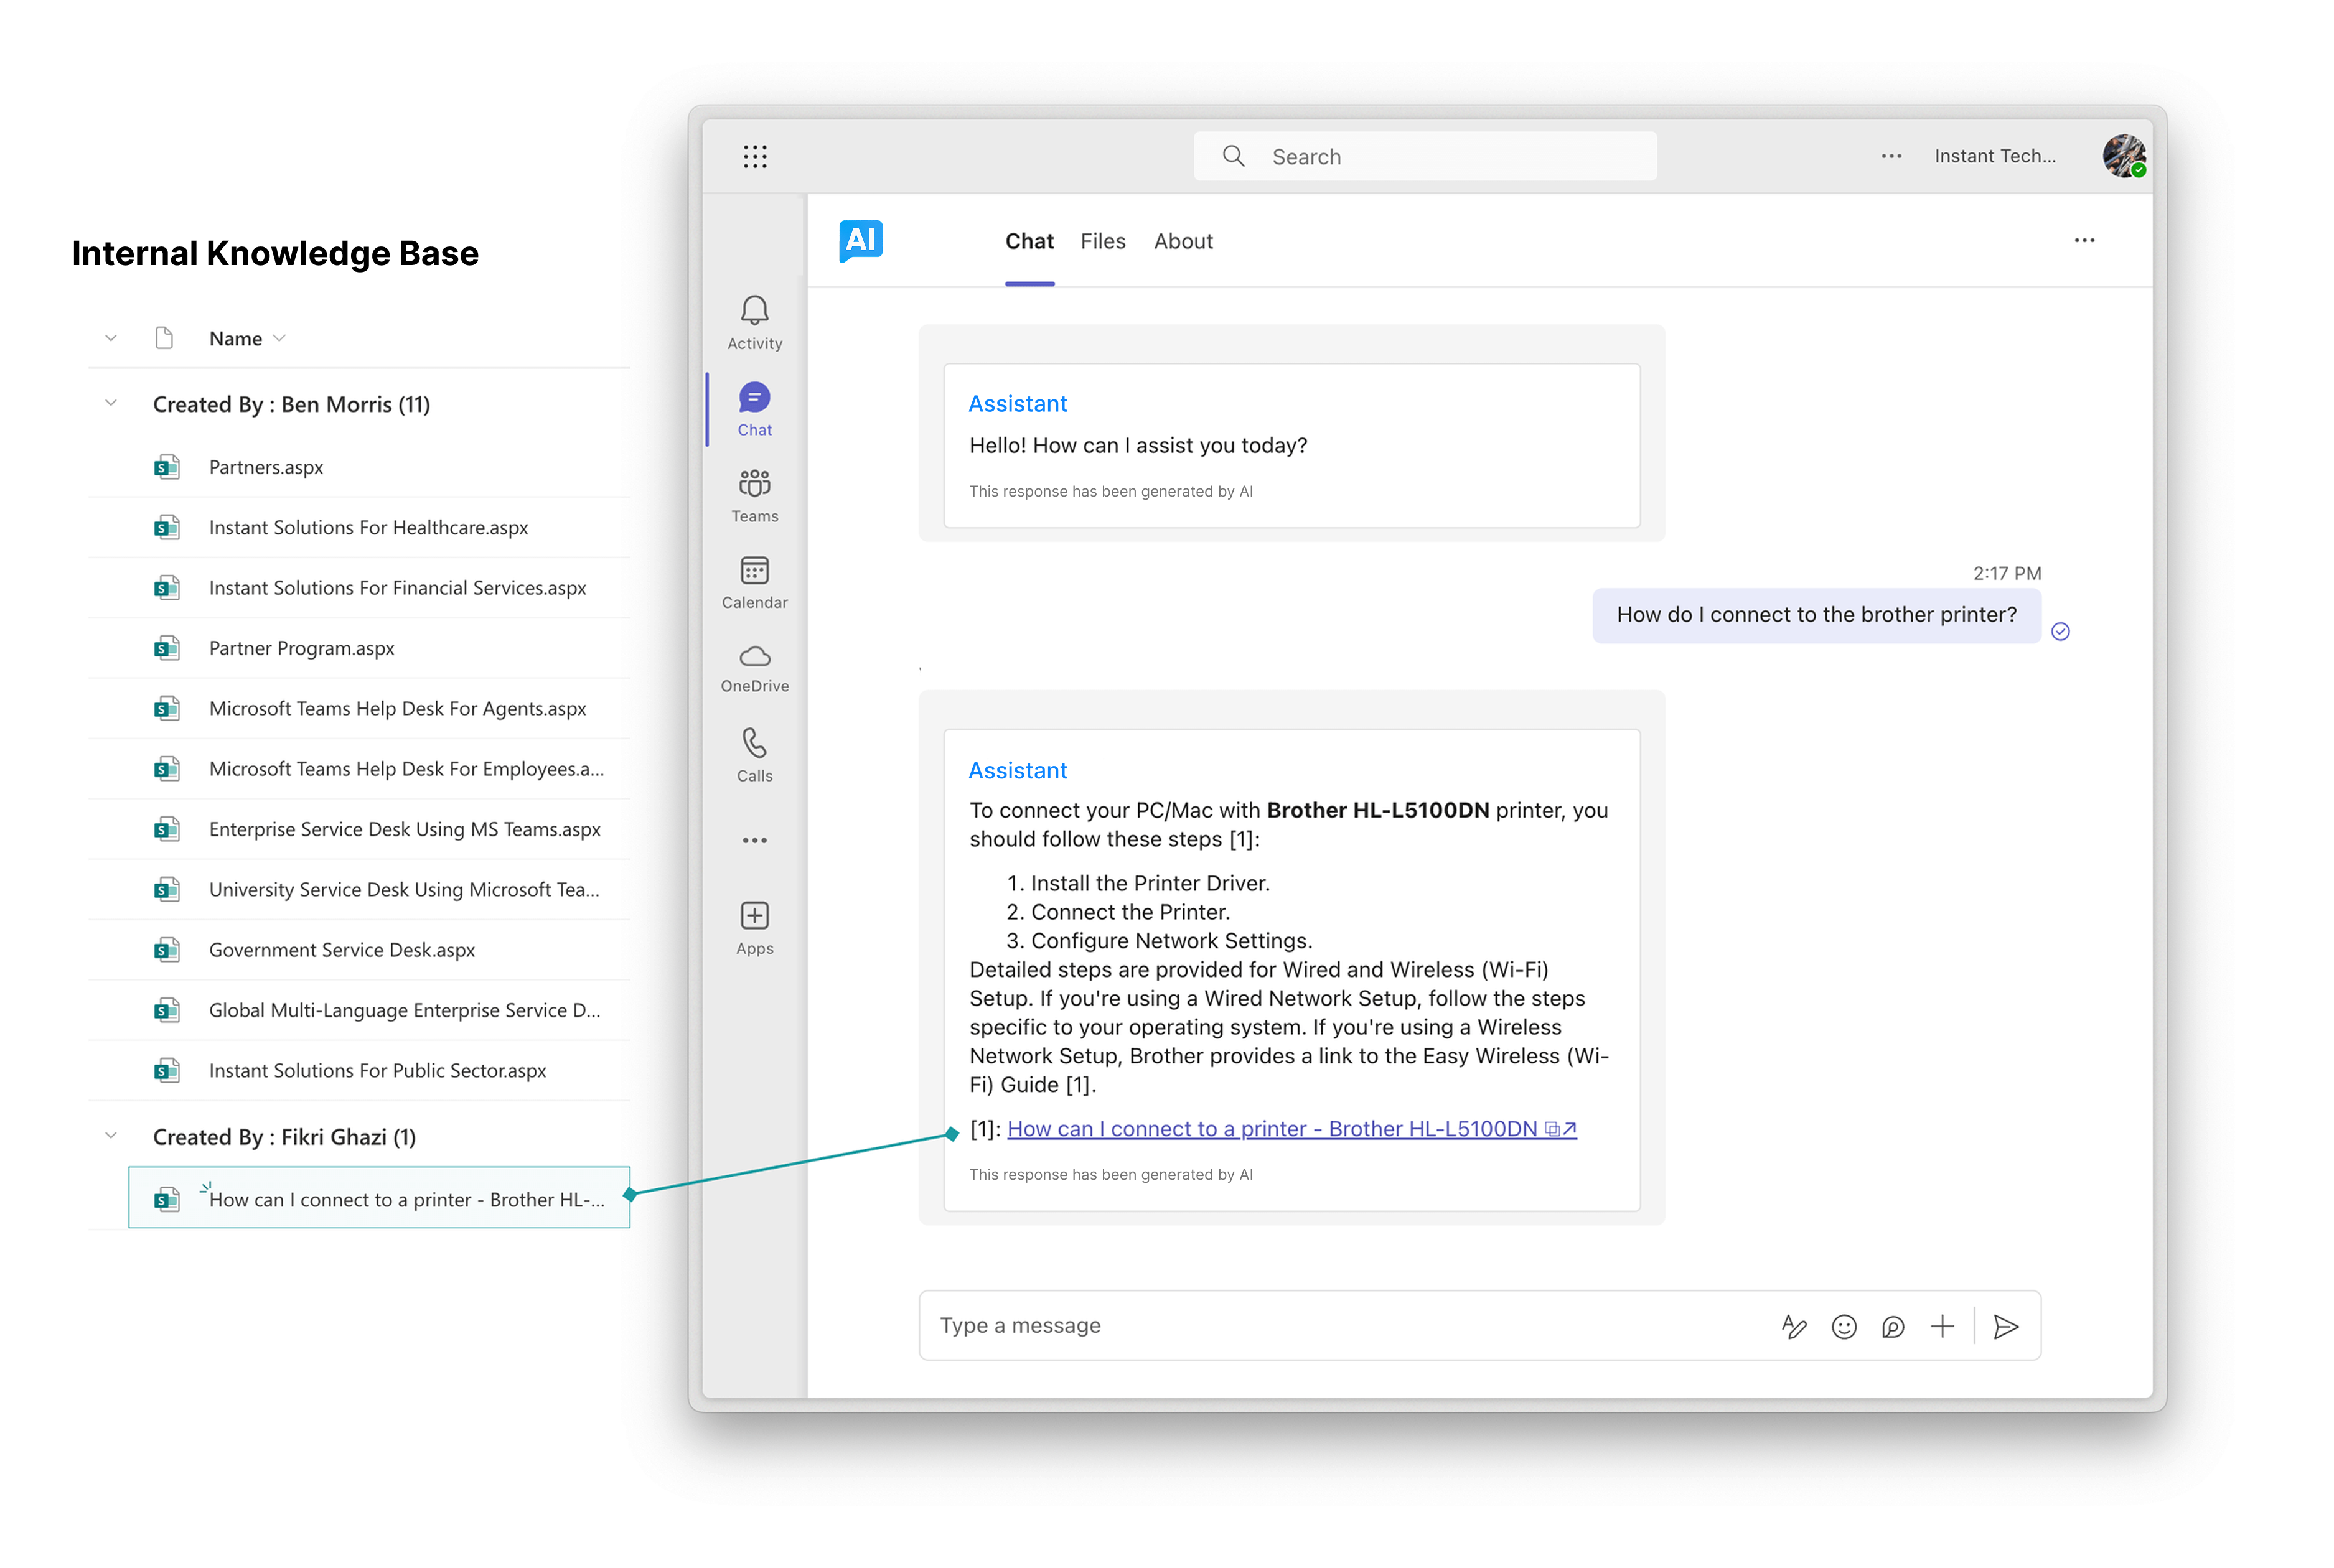Open the app launcher grid icon

coord(755,156)
